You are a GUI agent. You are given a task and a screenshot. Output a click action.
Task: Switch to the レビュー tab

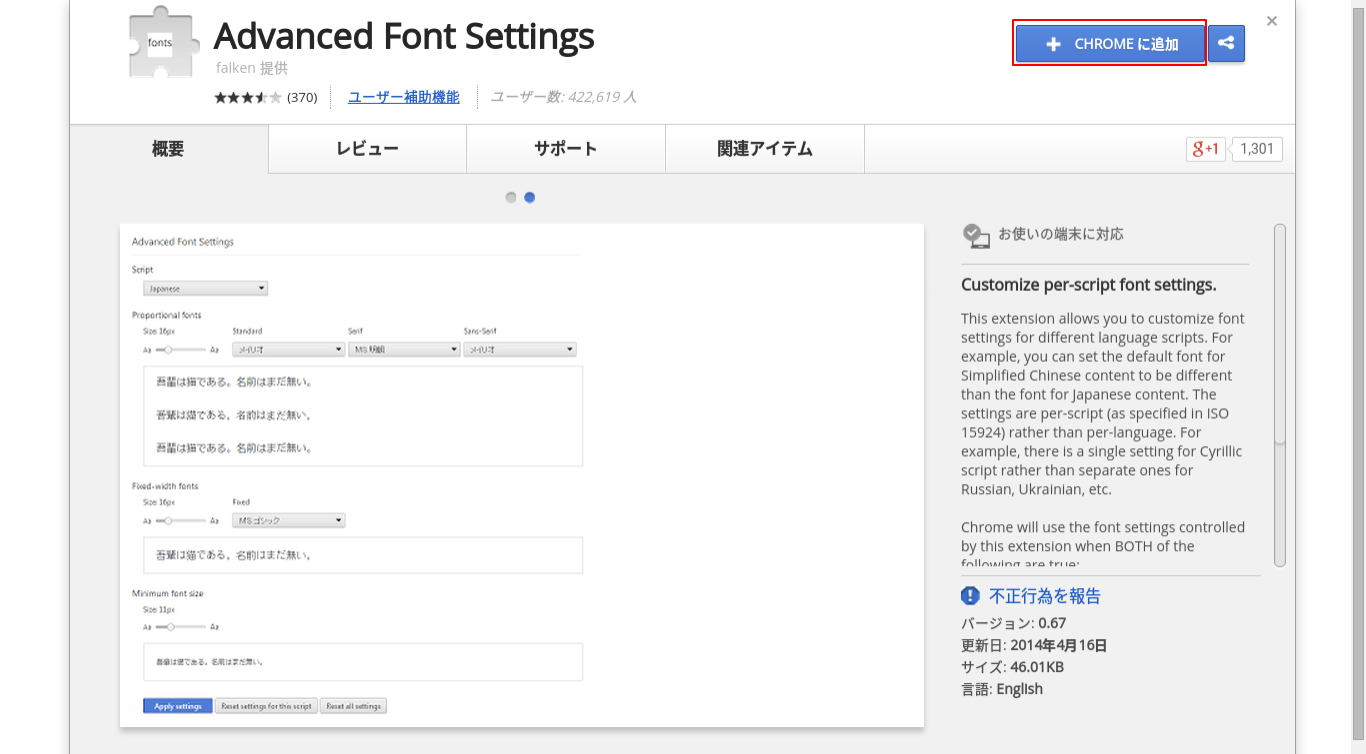click(367, 149)
